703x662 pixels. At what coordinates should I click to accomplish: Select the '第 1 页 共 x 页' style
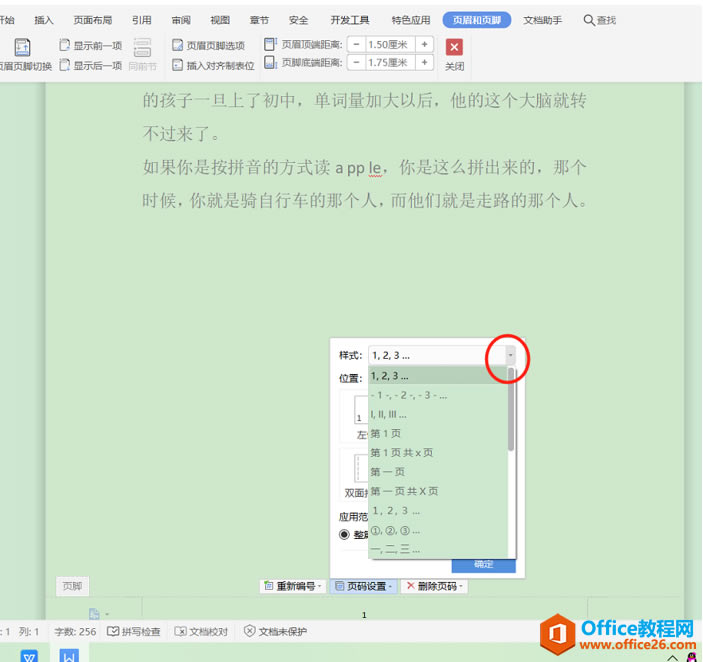(x=438, y=453)
